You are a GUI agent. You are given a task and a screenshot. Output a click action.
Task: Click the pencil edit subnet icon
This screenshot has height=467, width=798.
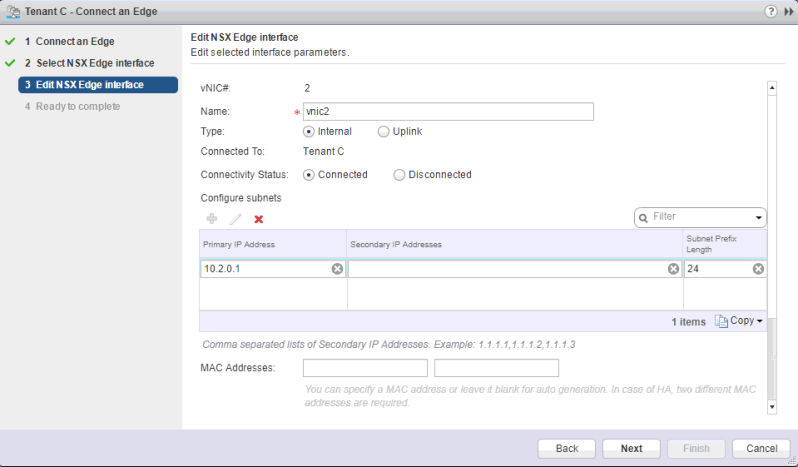[236, 219]
